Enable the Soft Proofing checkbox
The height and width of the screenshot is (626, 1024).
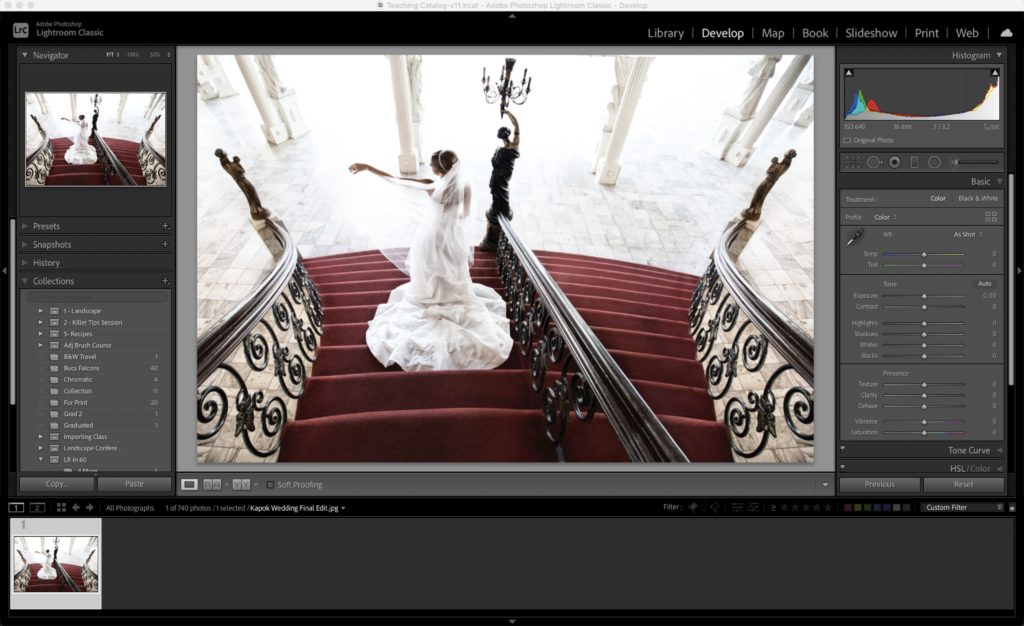270,485
